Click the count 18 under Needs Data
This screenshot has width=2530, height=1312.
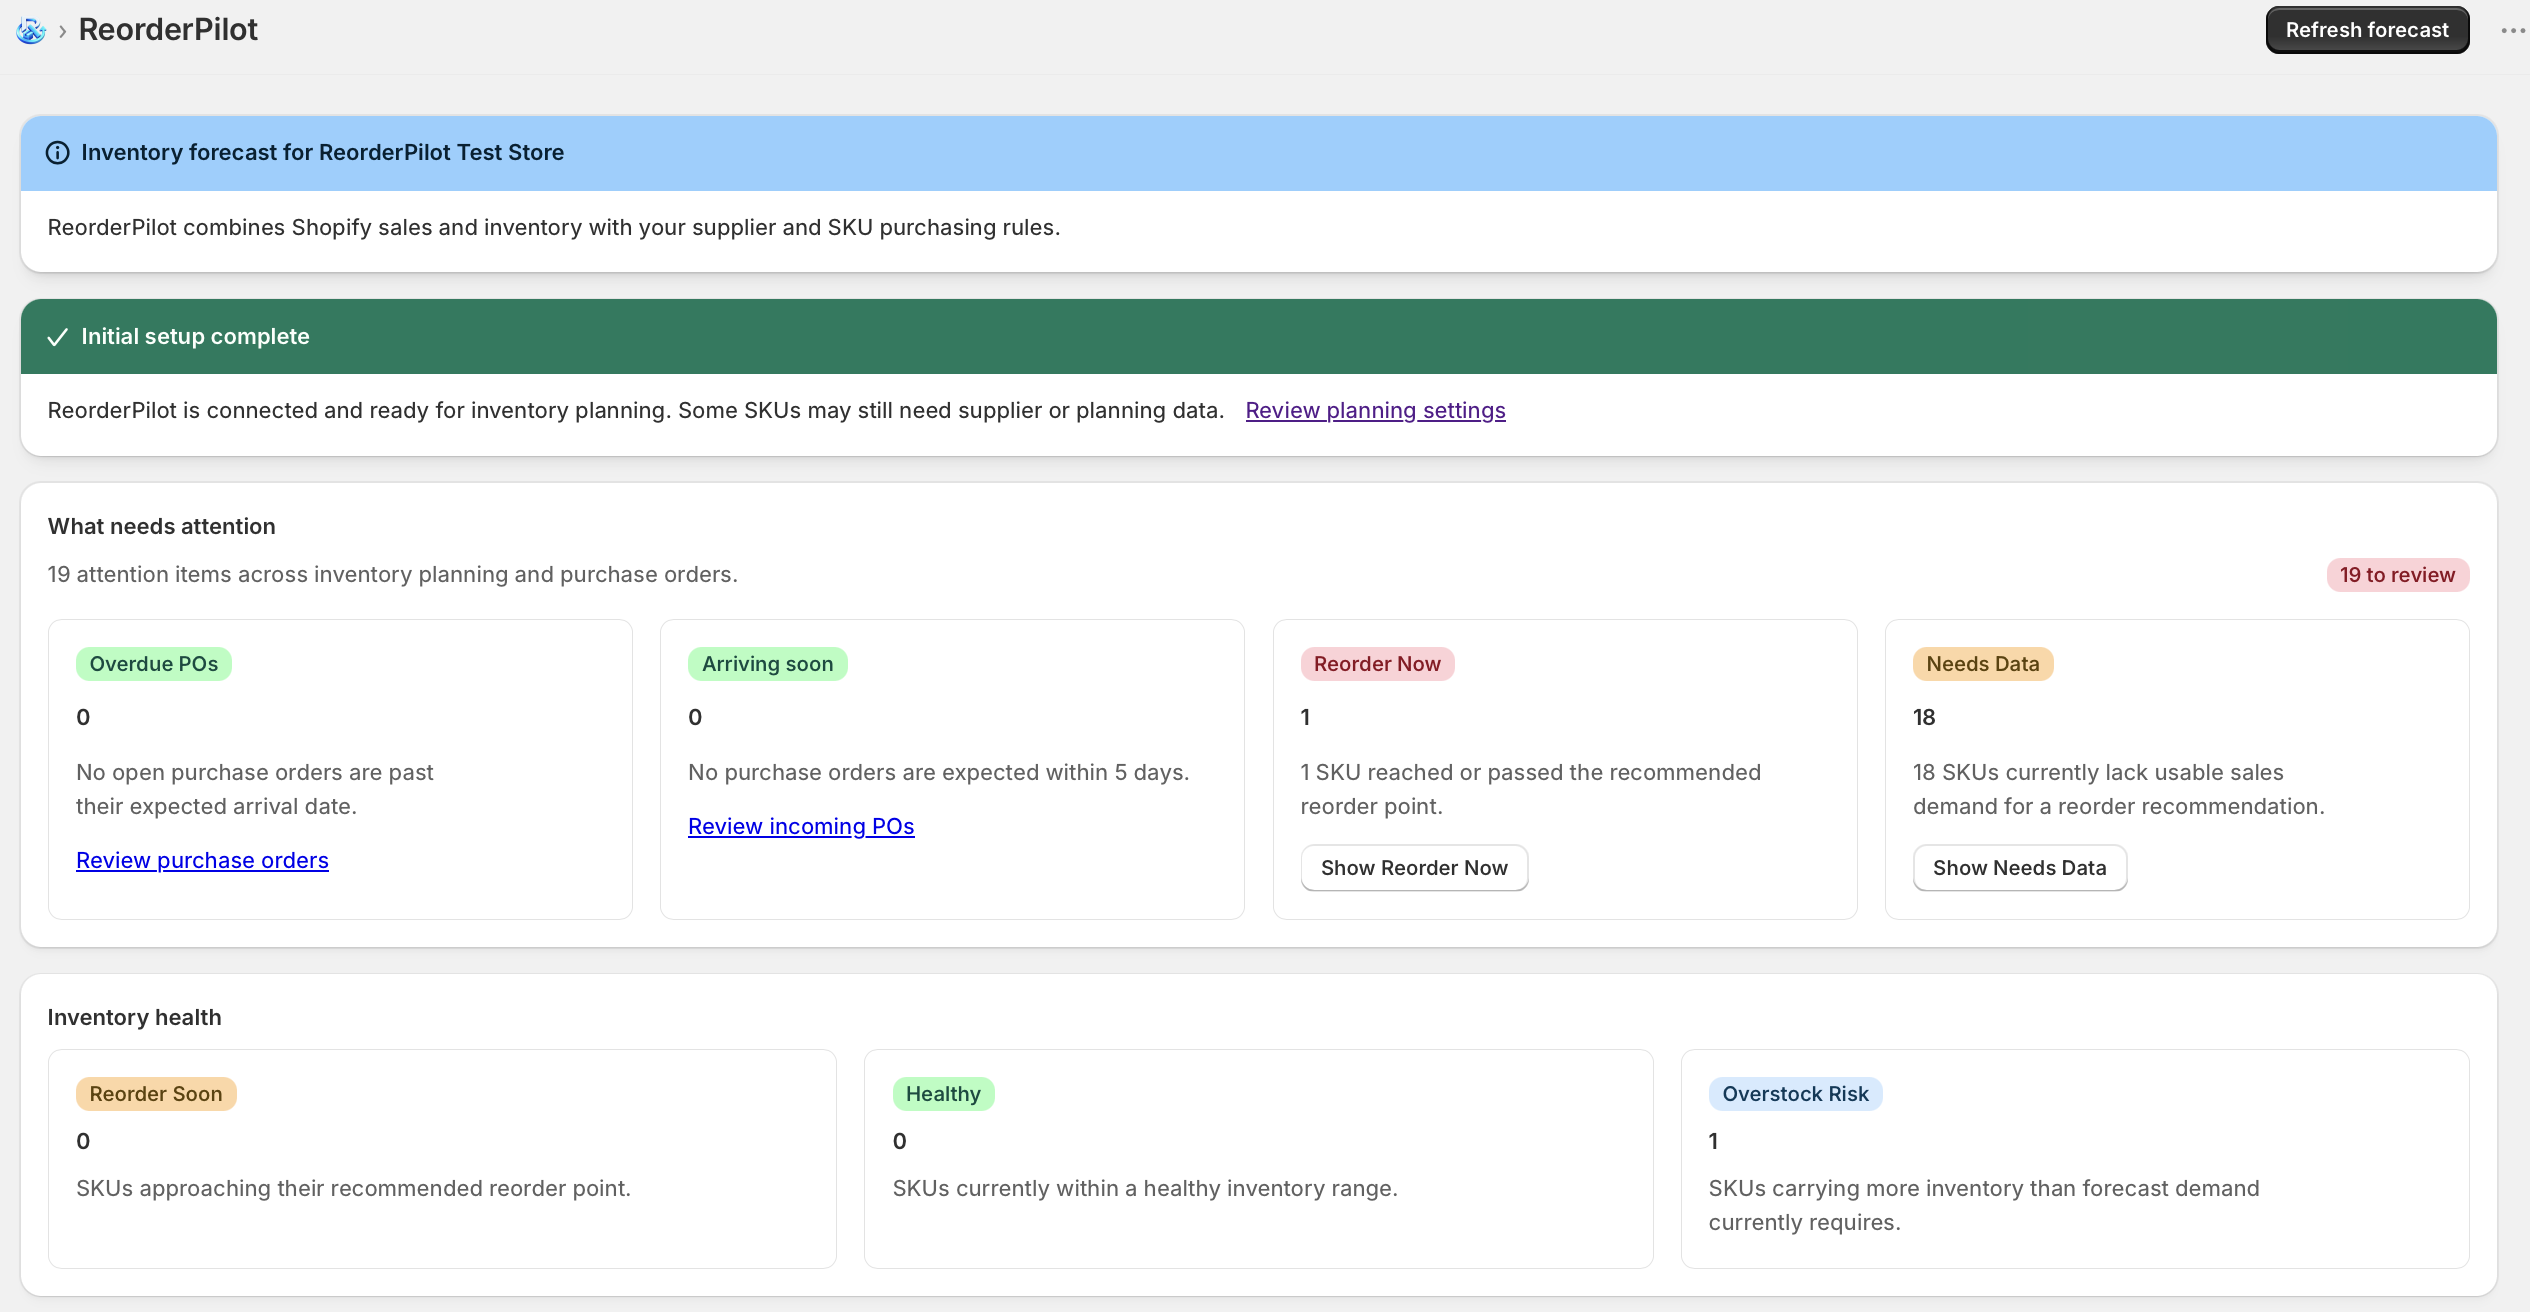pyautogui.click(x=1924, y=718)
